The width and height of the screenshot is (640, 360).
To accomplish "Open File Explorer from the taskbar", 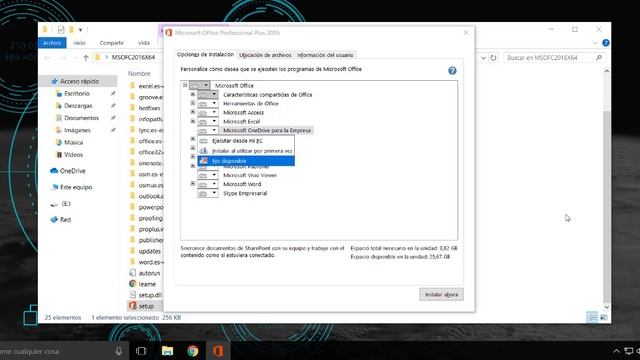I will click(167, 351).
